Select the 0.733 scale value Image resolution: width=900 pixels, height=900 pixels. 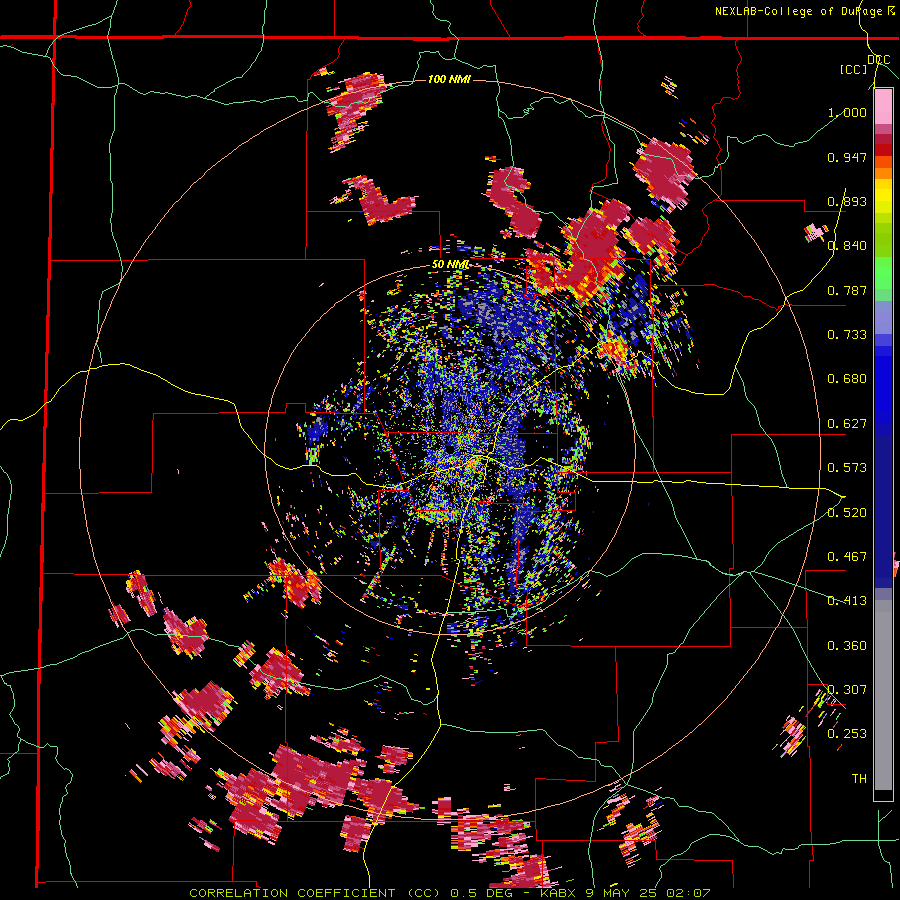[847, 335]
